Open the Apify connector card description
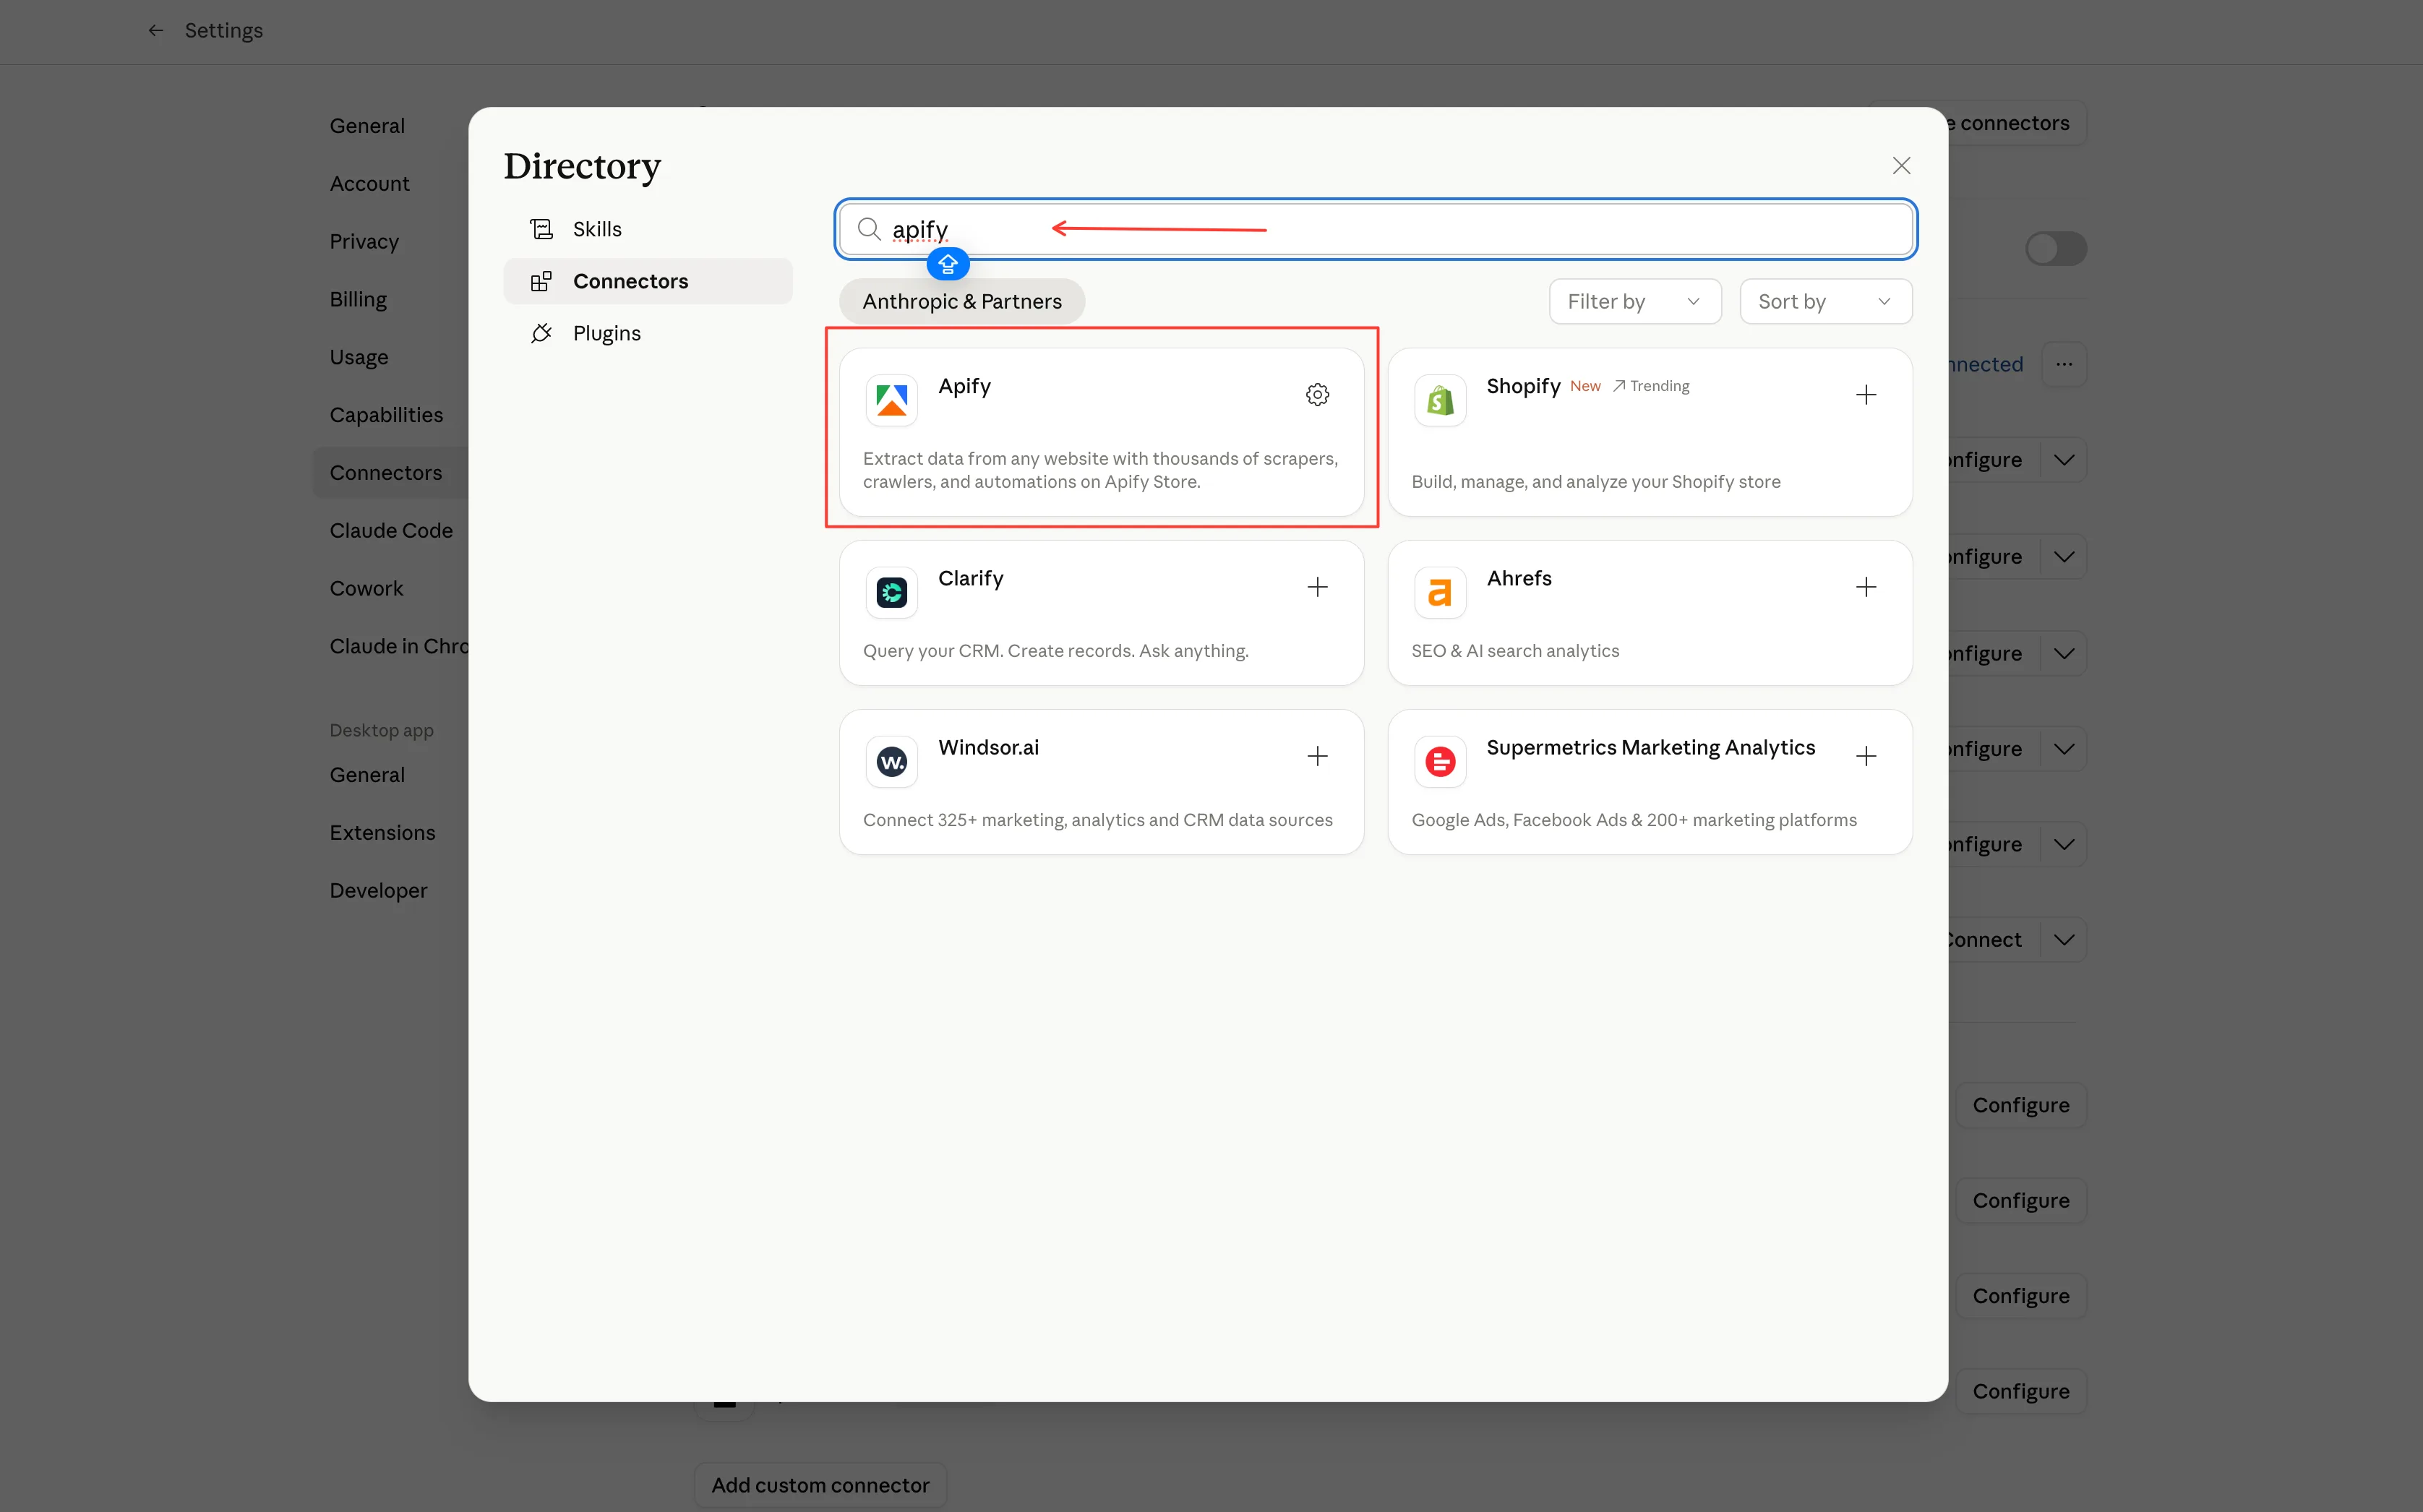This screenshot has height=1512, width=2423. point(1100,470)
